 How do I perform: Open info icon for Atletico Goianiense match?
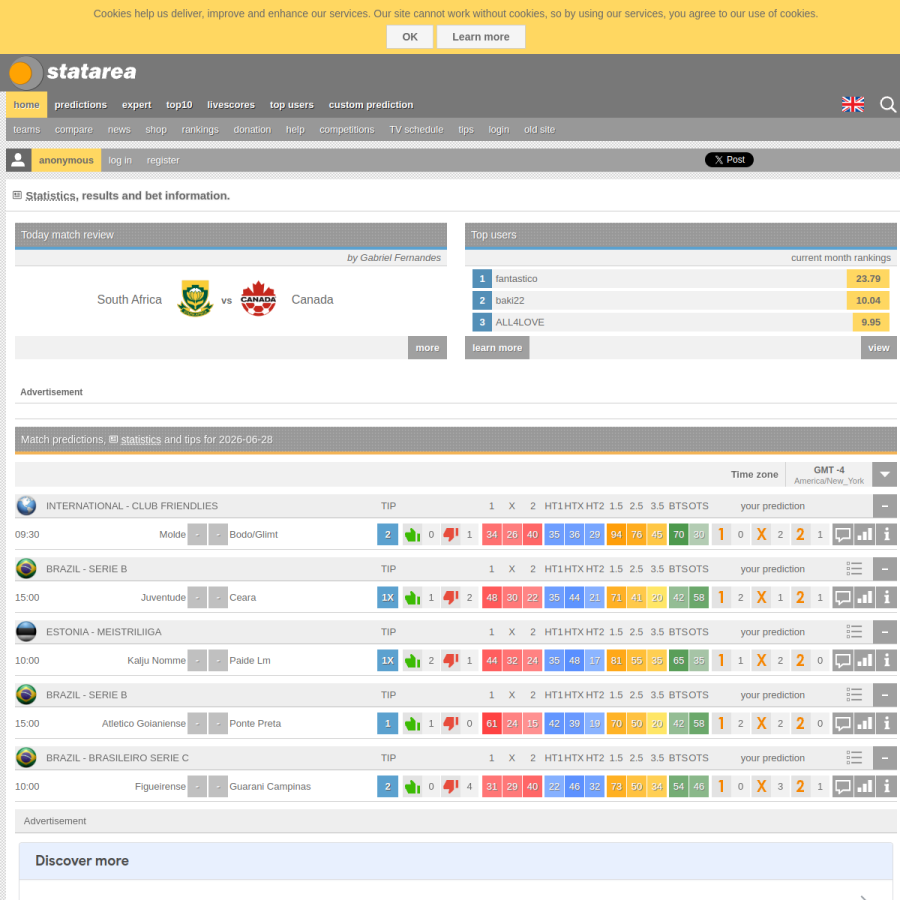pyautogui.click(x=887, y=724)
